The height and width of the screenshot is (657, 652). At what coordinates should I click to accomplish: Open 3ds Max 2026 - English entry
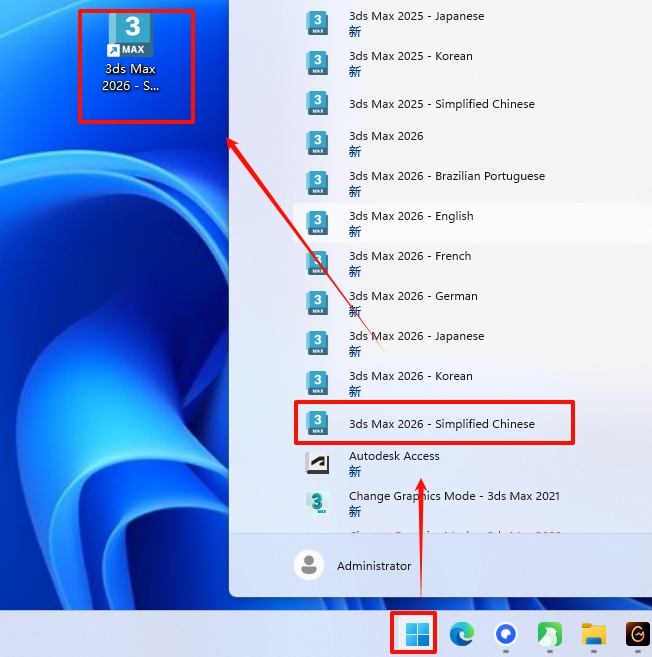(x=411, y=217)
